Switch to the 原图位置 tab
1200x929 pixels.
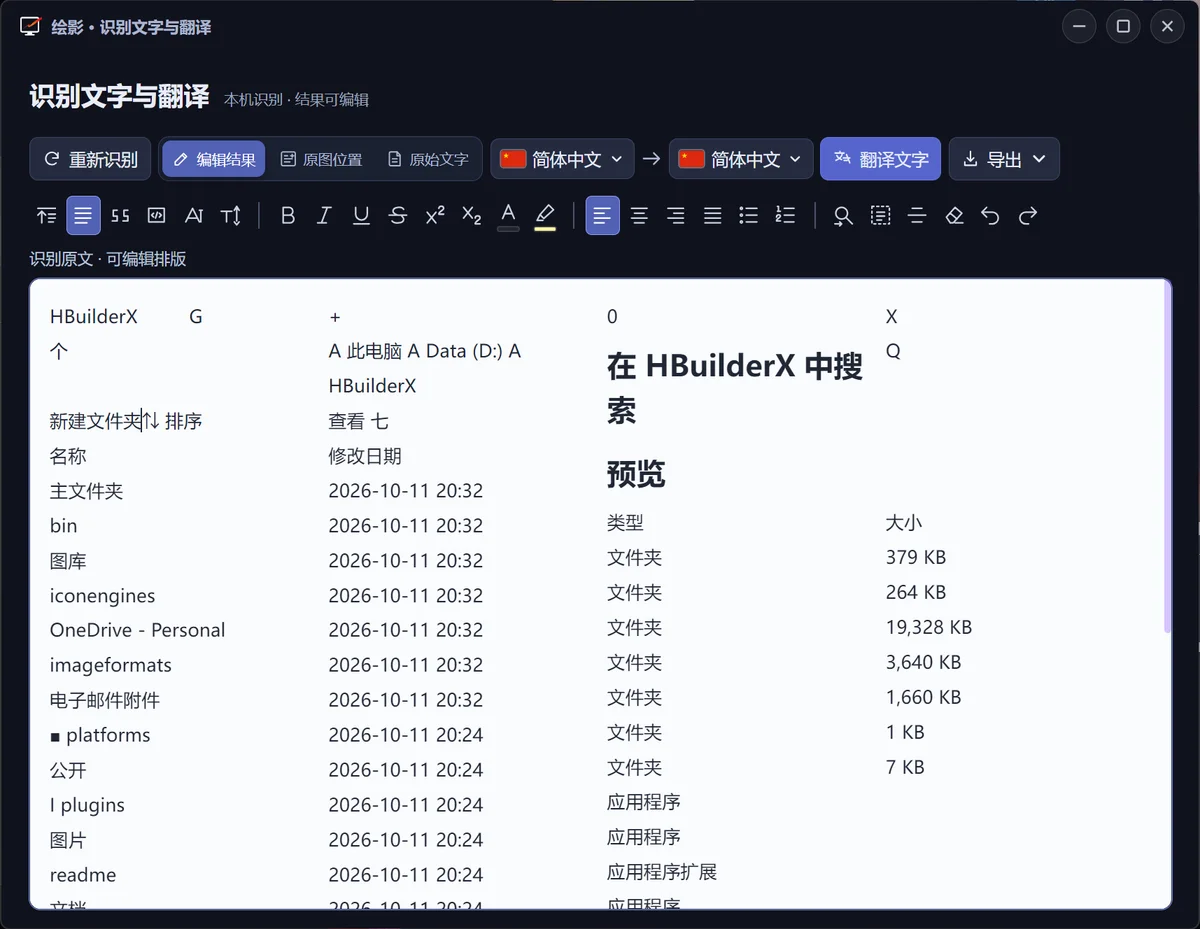[x=321, y=159]
